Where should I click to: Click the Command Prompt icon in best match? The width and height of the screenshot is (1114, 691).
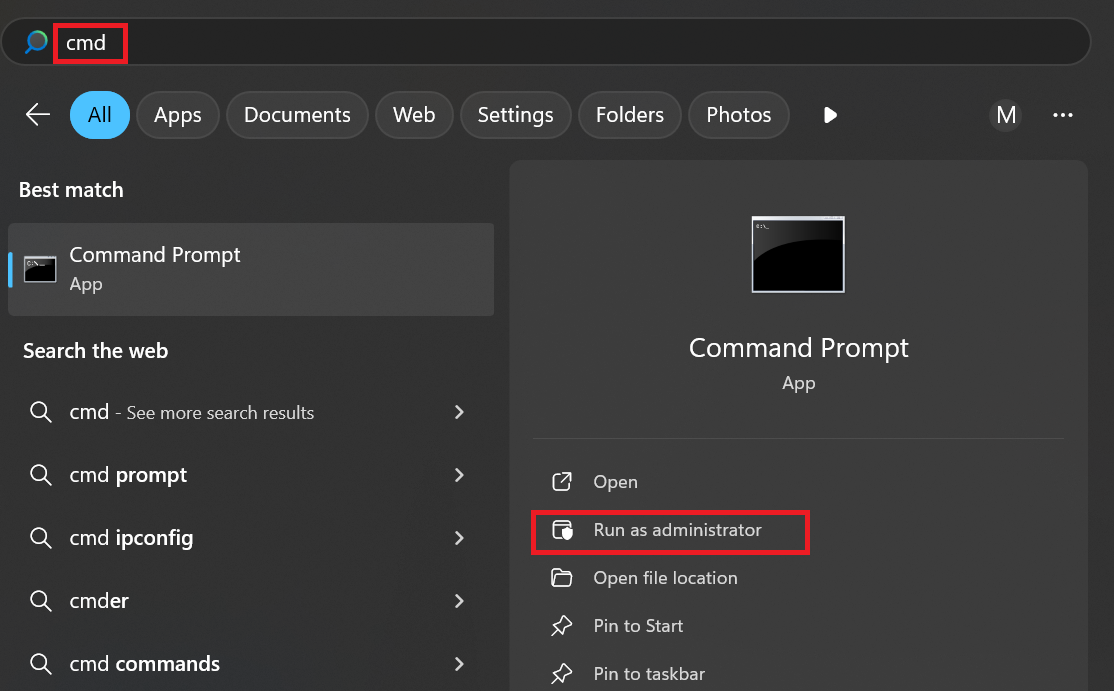click(40, 269)
